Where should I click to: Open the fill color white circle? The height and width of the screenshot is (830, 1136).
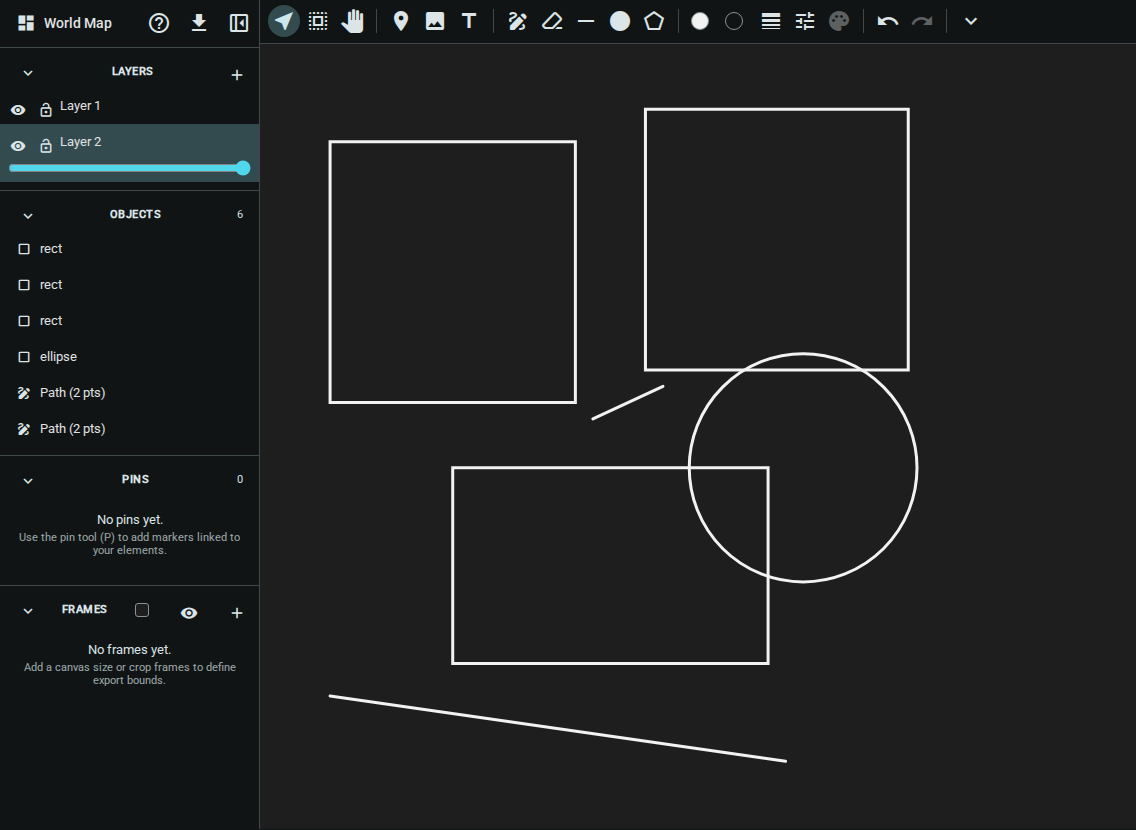click(x=700, y=21)
